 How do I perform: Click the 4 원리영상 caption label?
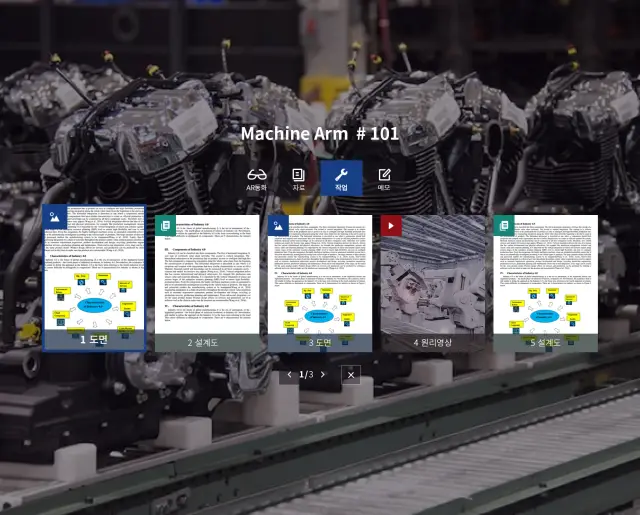433,342
